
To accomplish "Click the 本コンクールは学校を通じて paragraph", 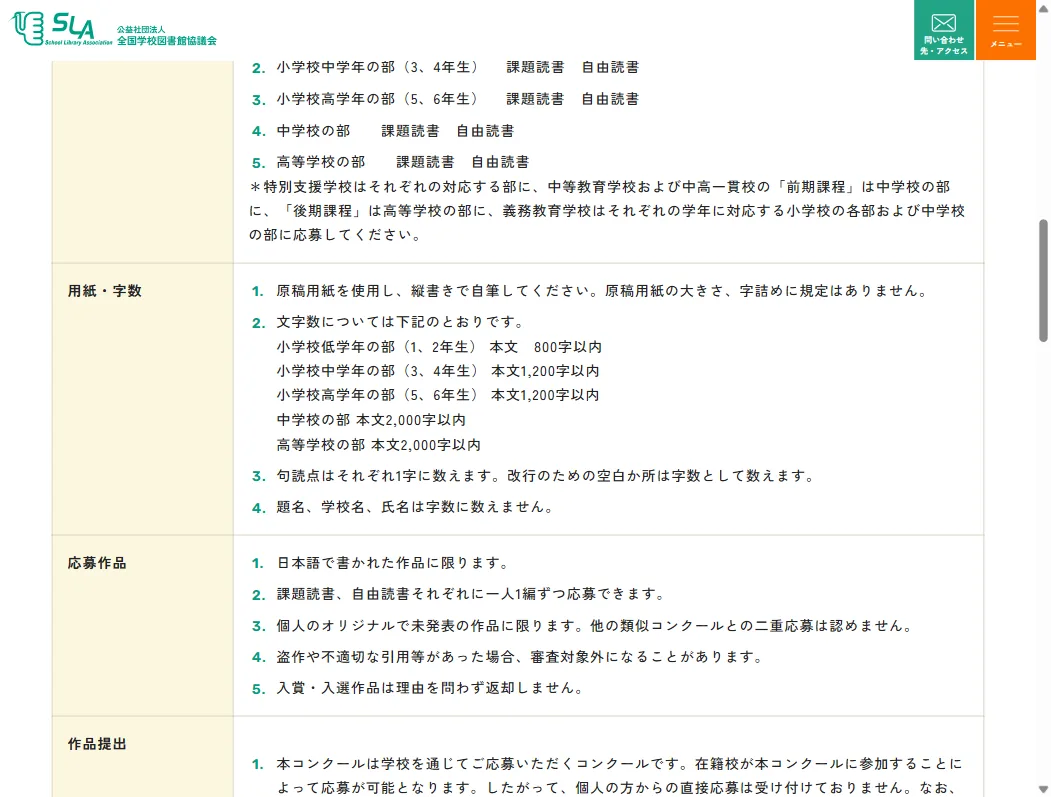I will coord(619,776).
